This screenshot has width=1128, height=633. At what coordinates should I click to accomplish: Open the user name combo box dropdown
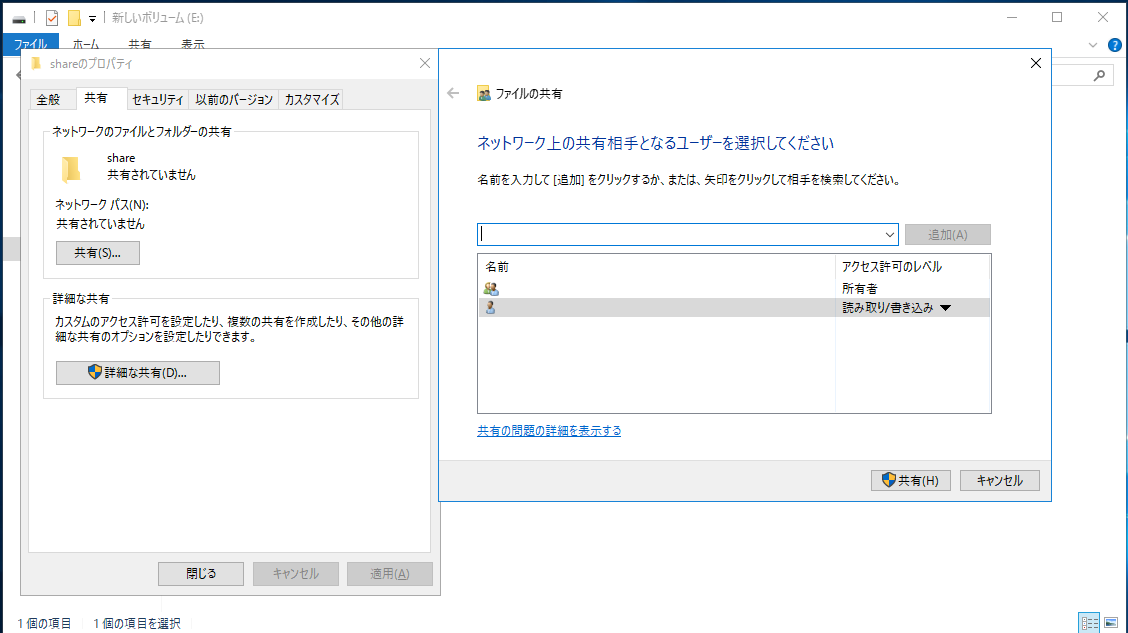tap(889, 234)
